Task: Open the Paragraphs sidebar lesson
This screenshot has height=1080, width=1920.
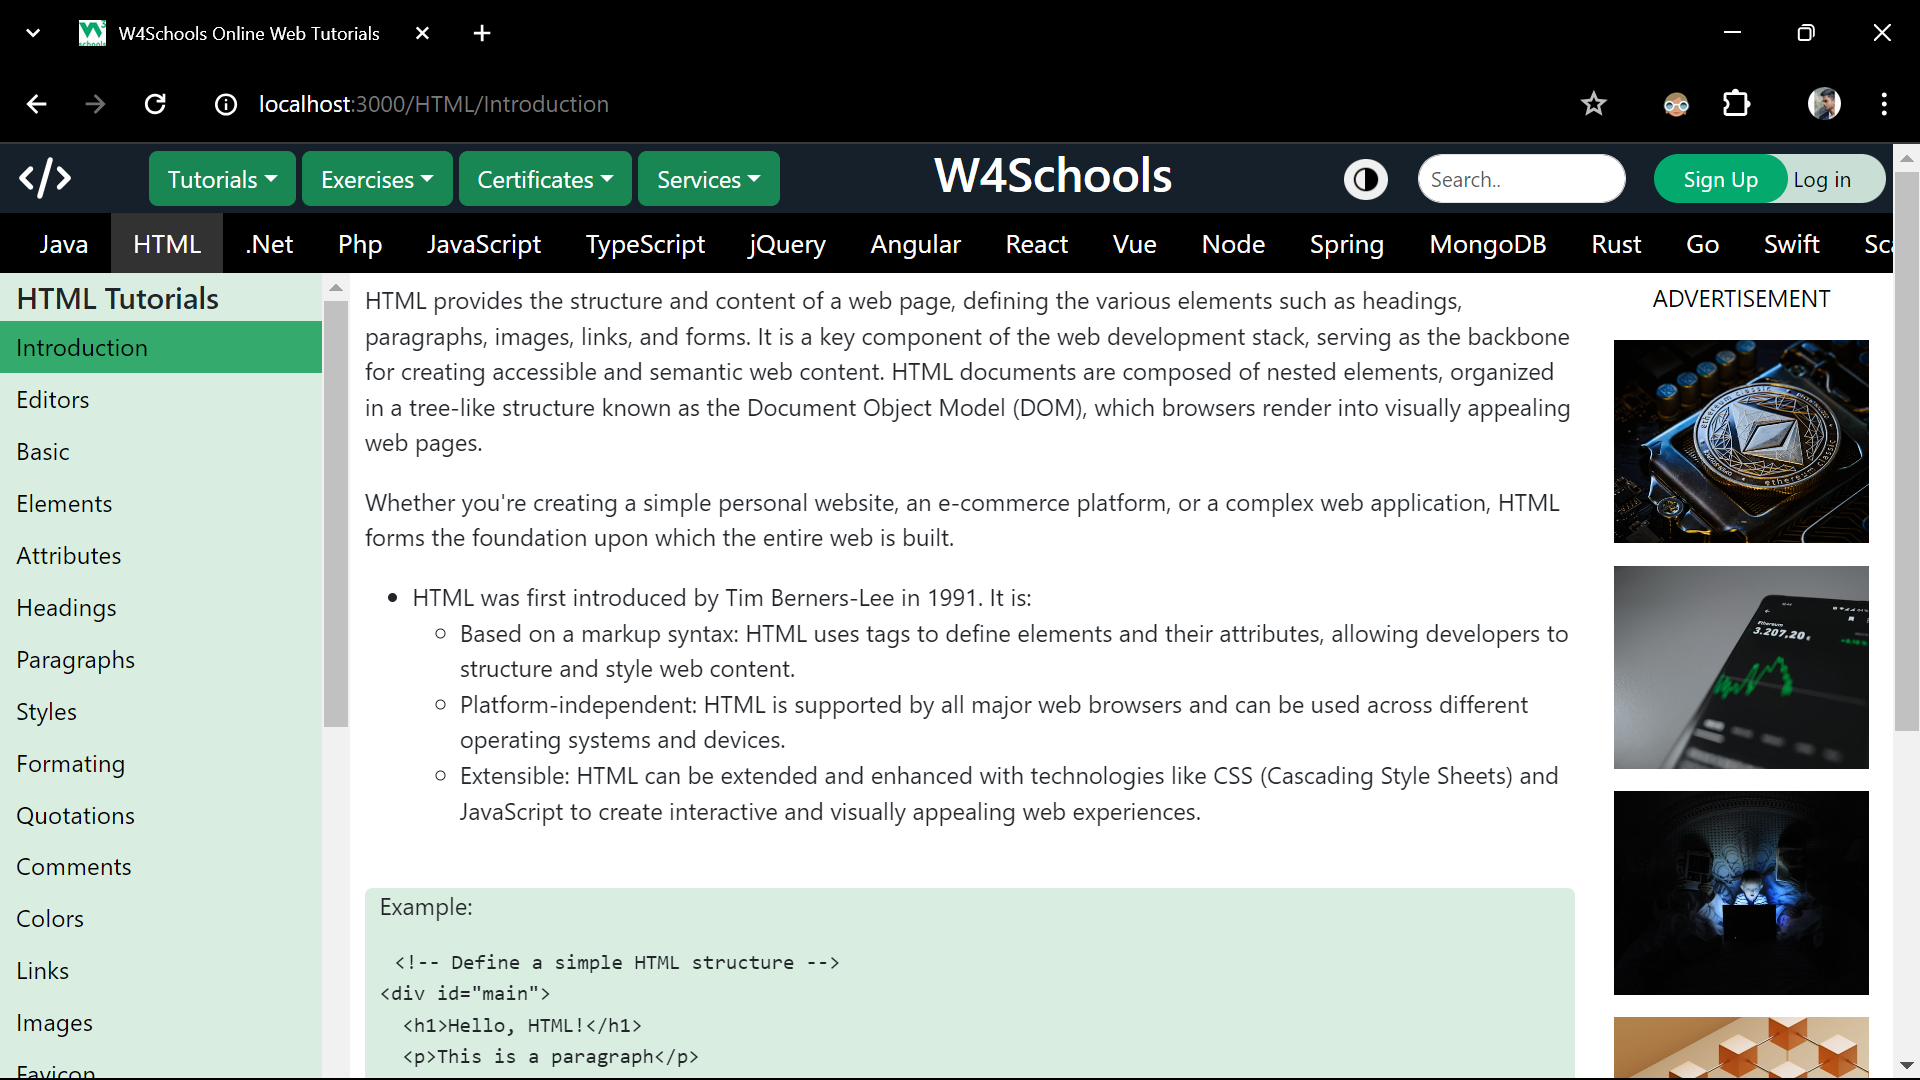Action: pos(161,659)
